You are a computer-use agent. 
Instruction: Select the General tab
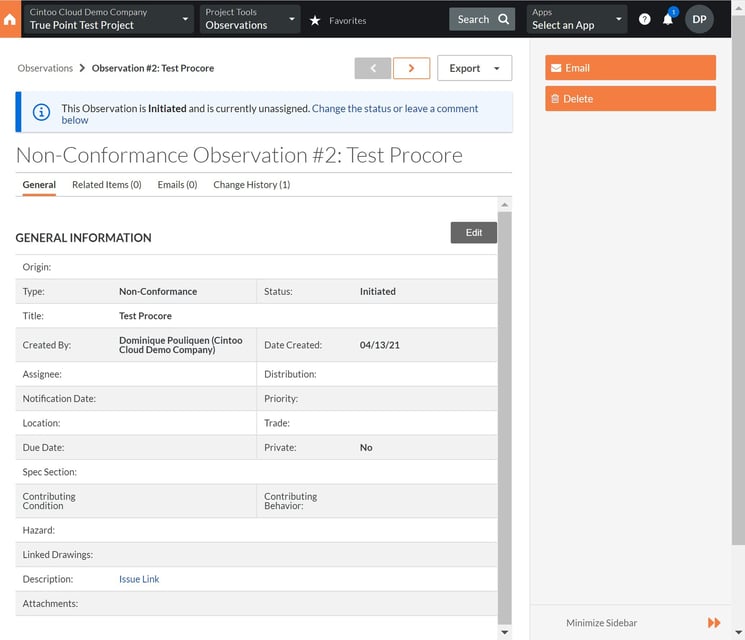click(x=39, y=185)
